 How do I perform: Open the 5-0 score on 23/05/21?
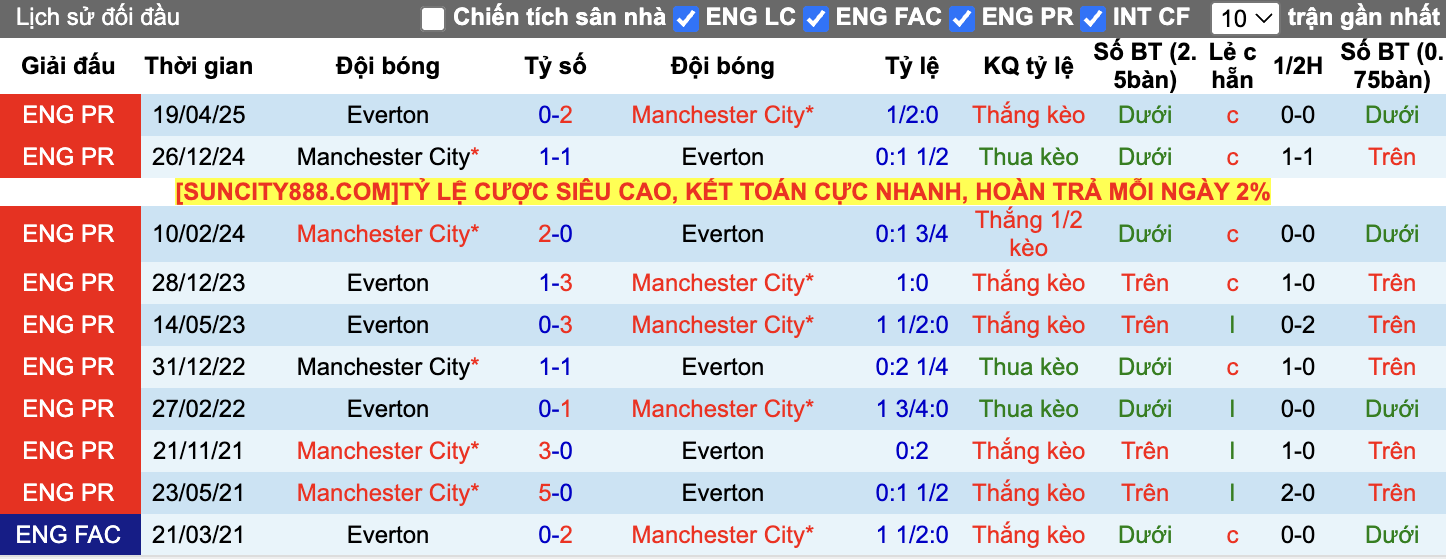click(x=555, y=493)
